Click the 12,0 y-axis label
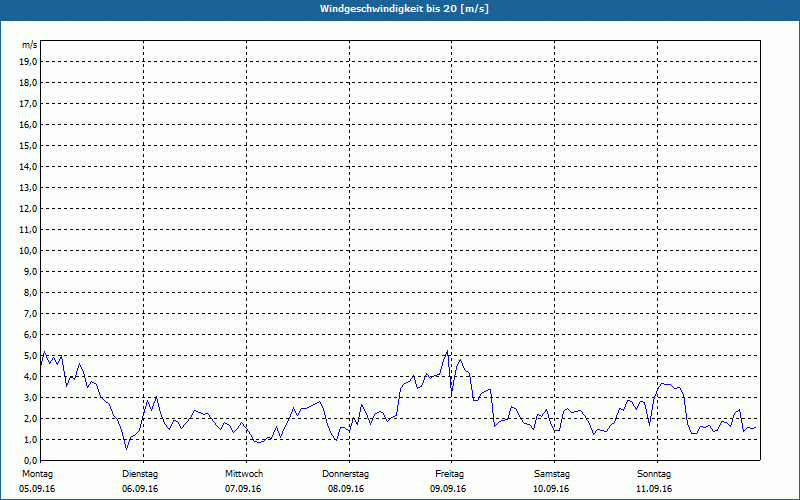The width and height of the screenshot is (800, 500). (x=27, y=208)
